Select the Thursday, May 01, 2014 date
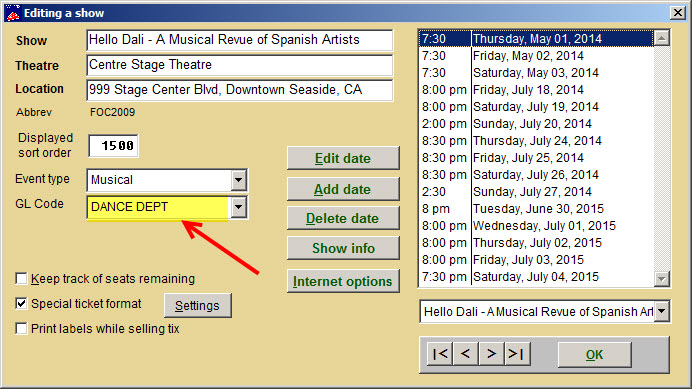The image size is (692, 389). click(x=536, y=39)
